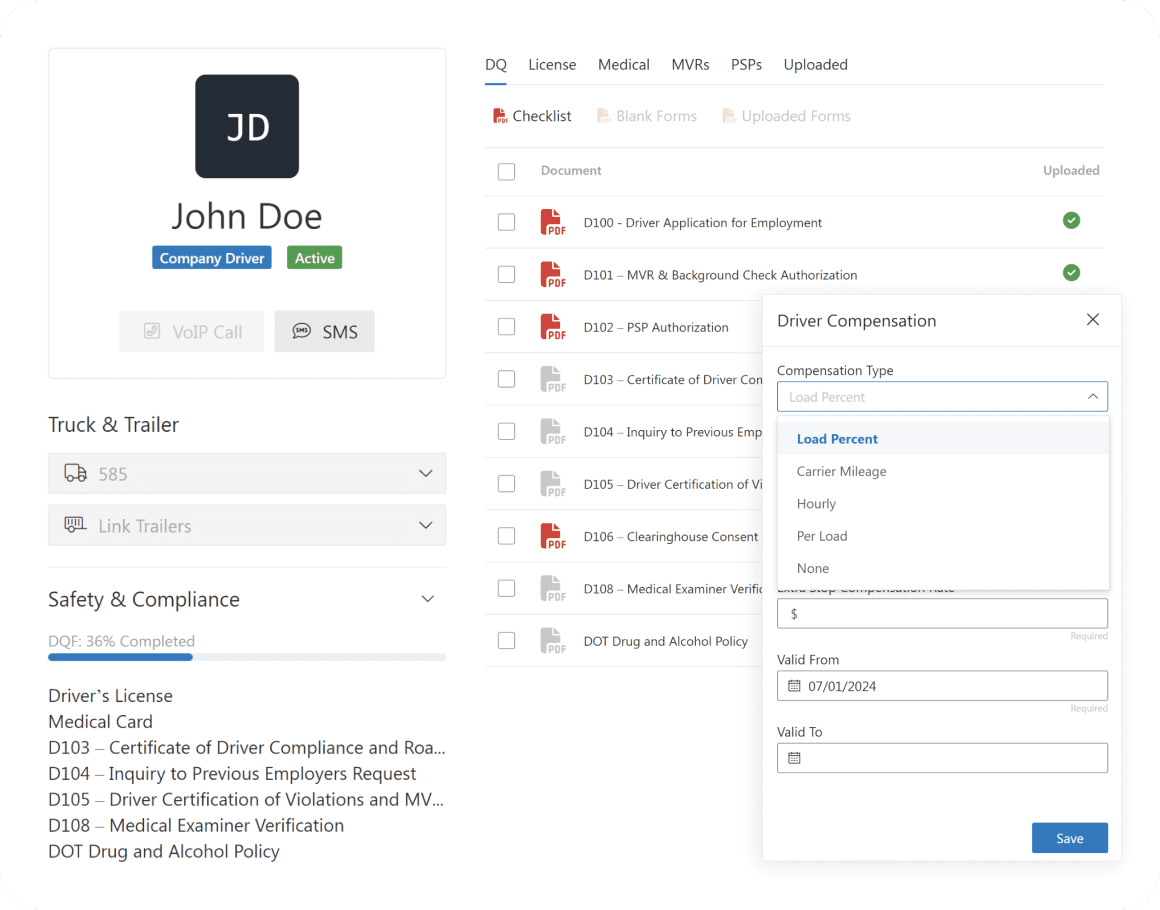The width and height of the screenshot is (1160, 910).
Task: Open D104 Inquiry to Previous Employers Request
Action: (x=232, y=773)
